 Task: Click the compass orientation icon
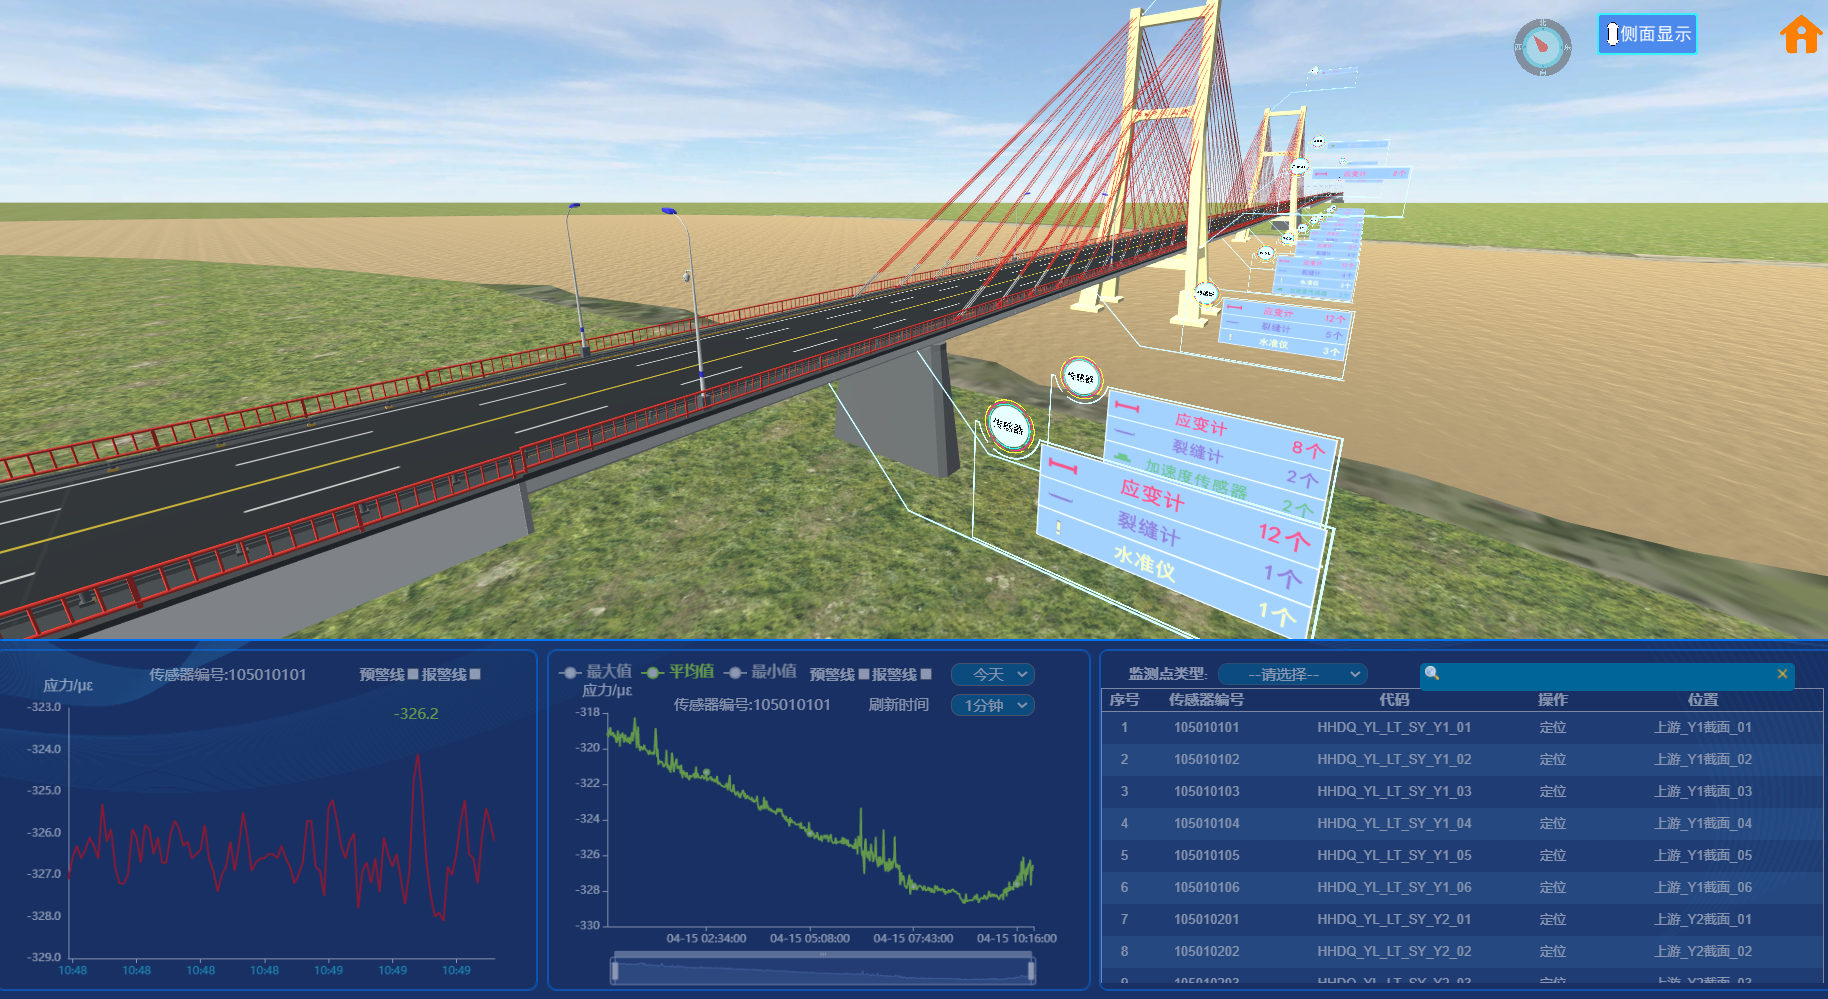point(1542,46)
